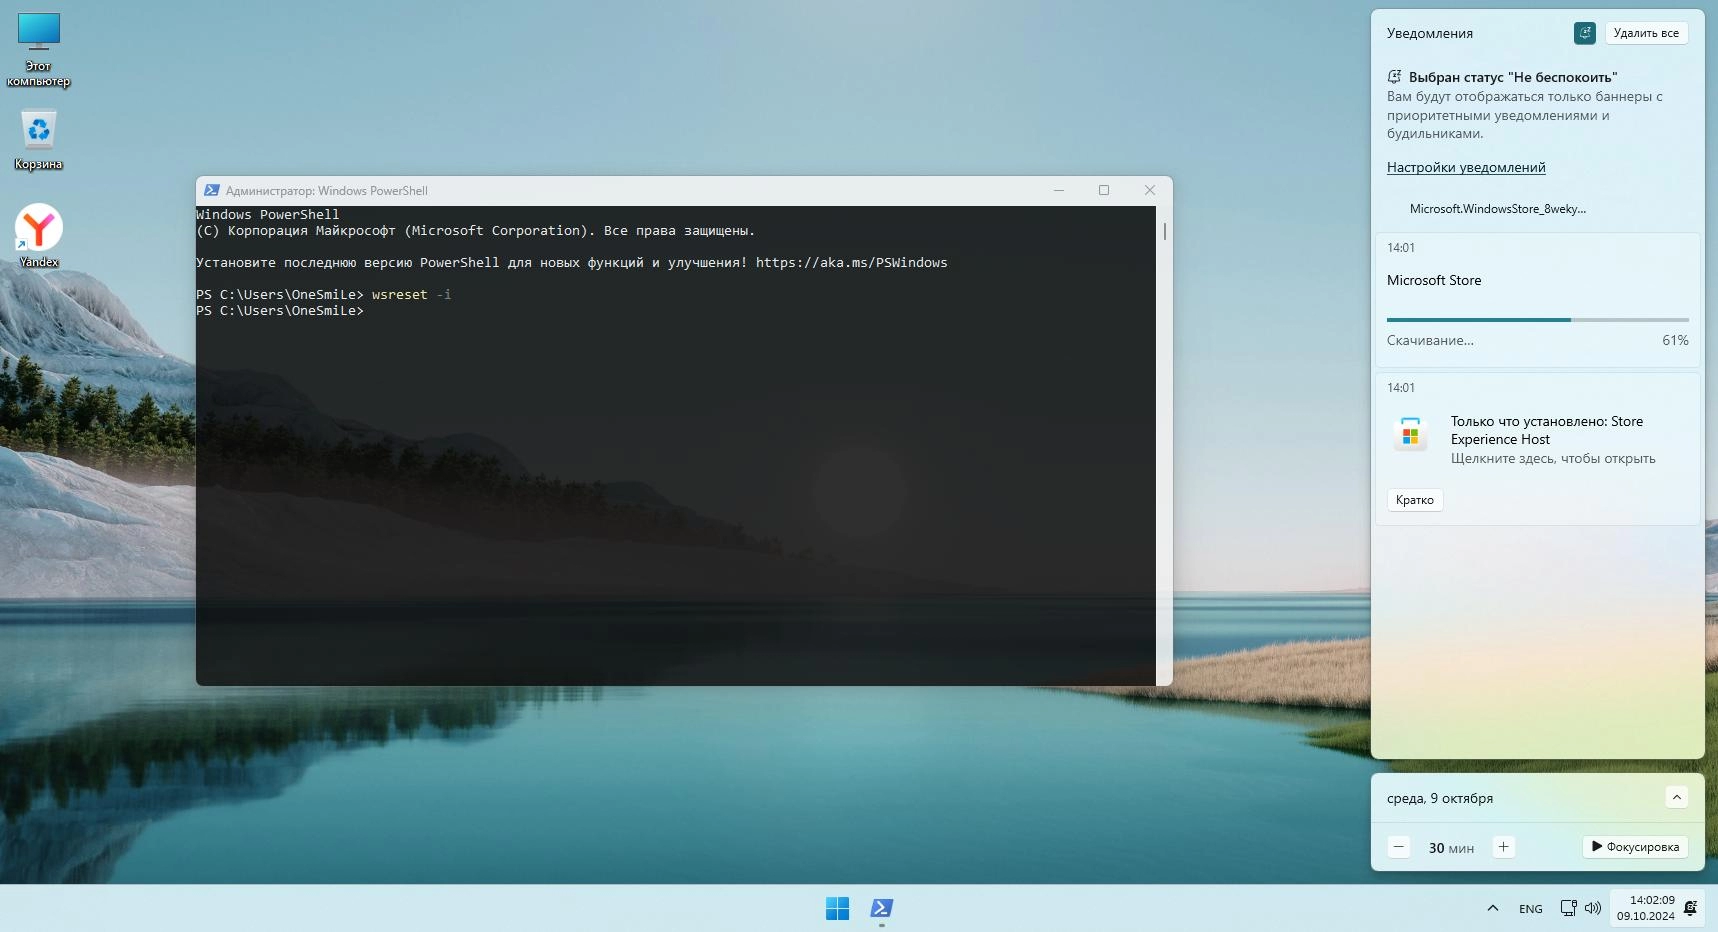Click the 'Только что установлено: Store Experience Host' text
This screenshot has height=932, width=1718.
click(x=1547, y=430)
